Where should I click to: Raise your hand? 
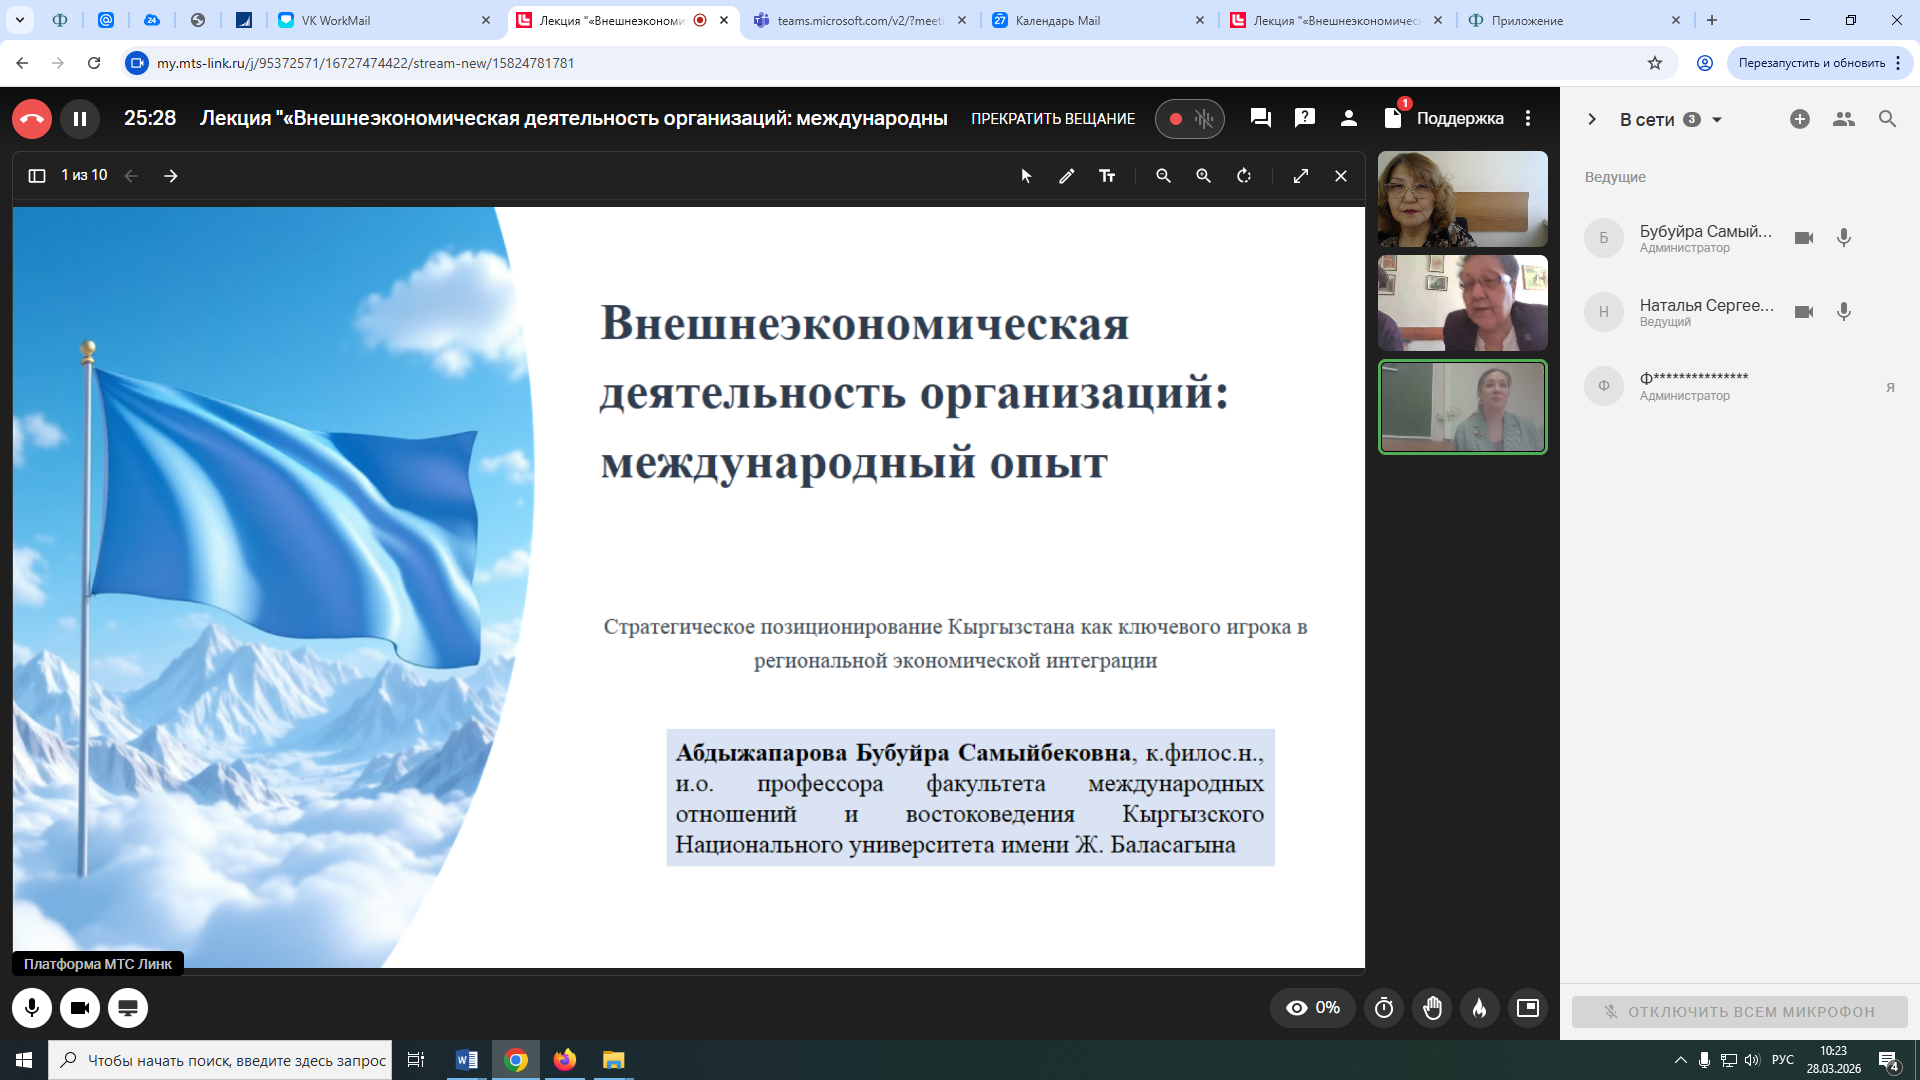coord(1432,1008)
